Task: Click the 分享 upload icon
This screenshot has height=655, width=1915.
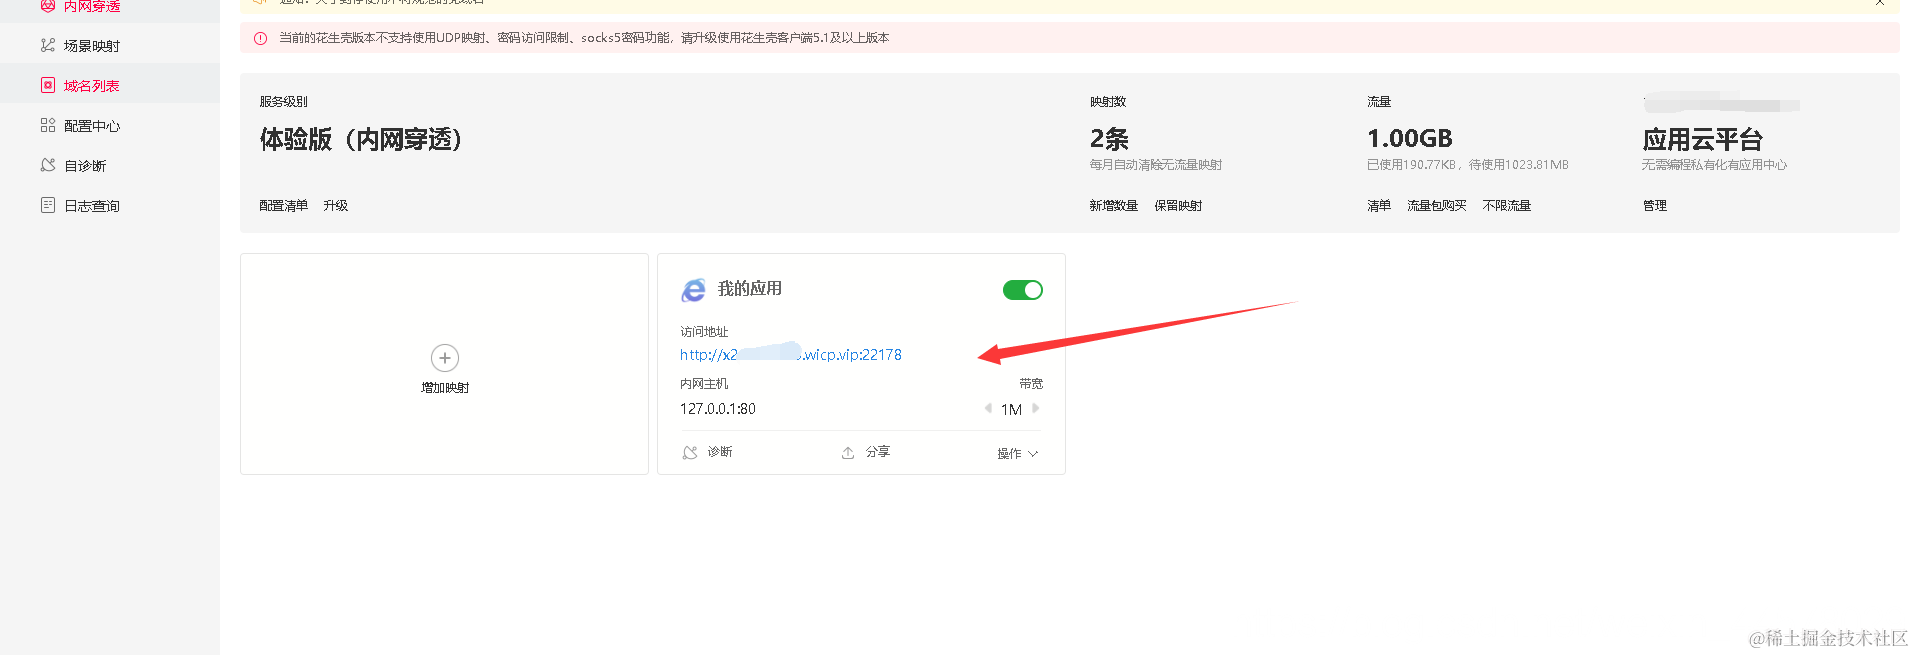Action: 848,453
